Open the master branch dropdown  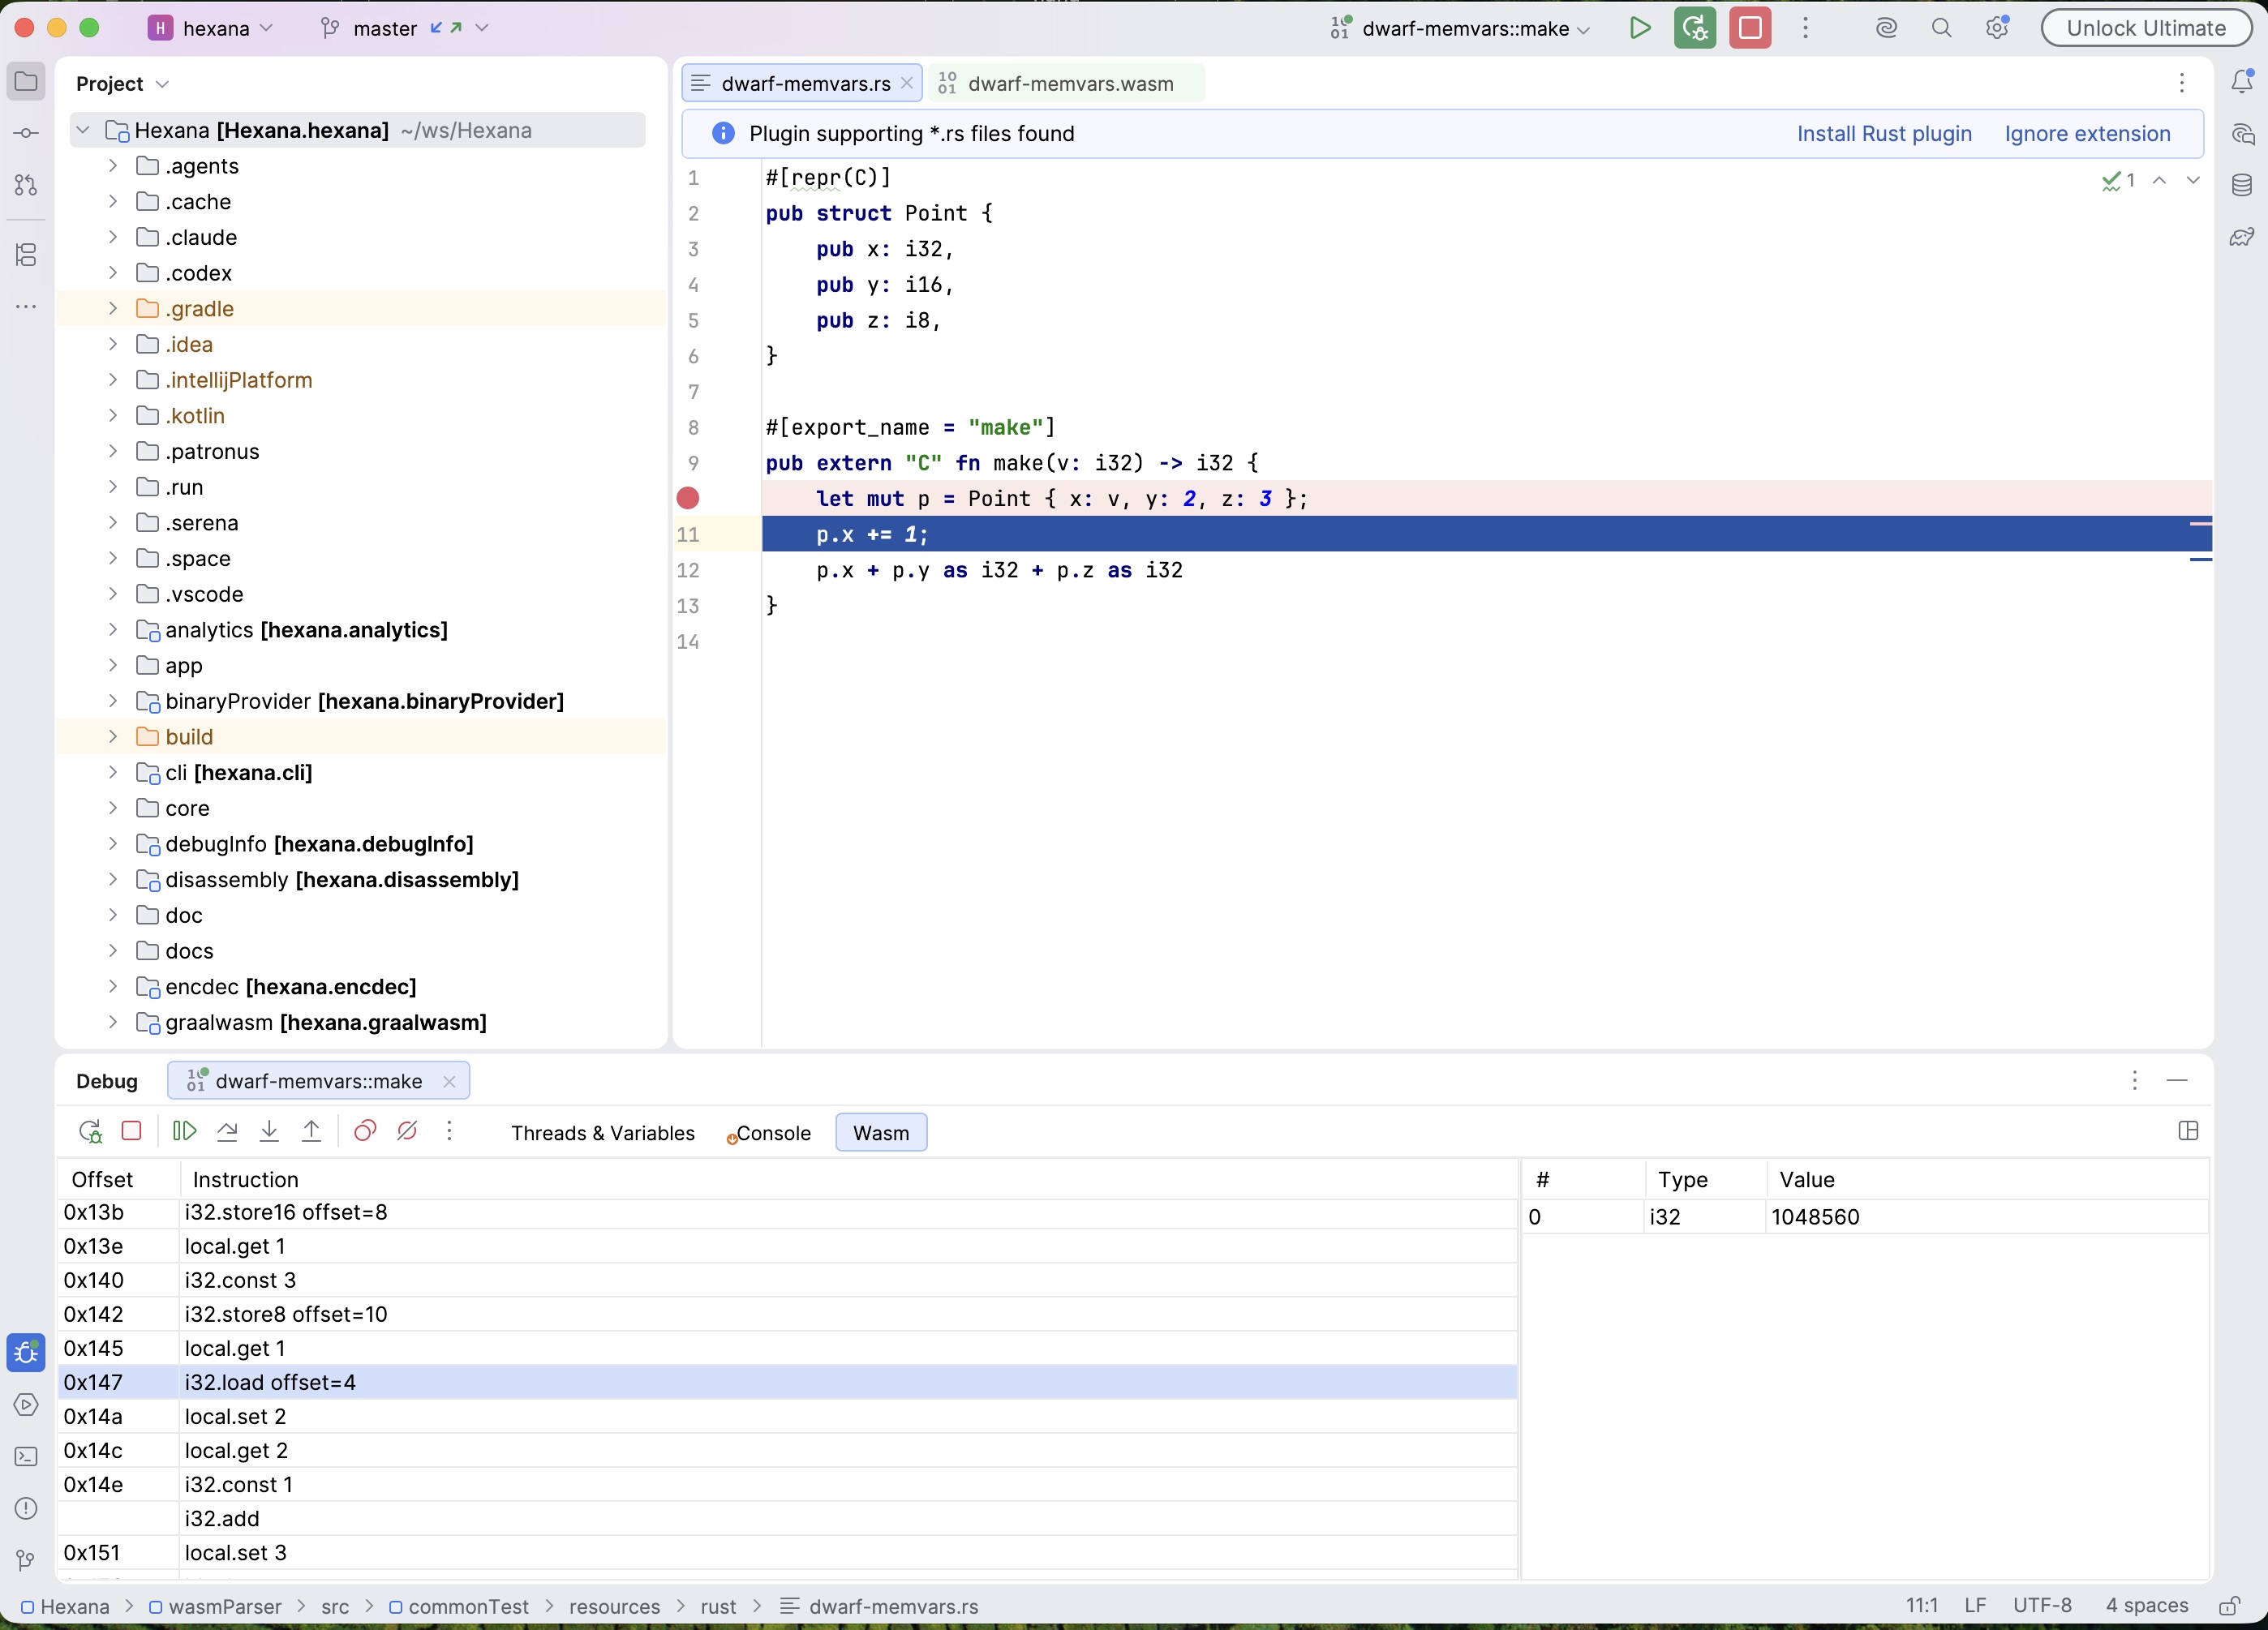pos(404,28)
